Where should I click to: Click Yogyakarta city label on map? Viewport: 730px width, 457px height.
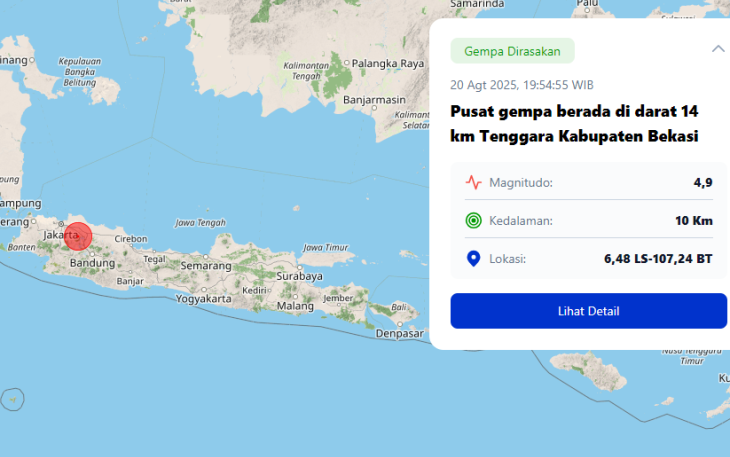point(203,298)
